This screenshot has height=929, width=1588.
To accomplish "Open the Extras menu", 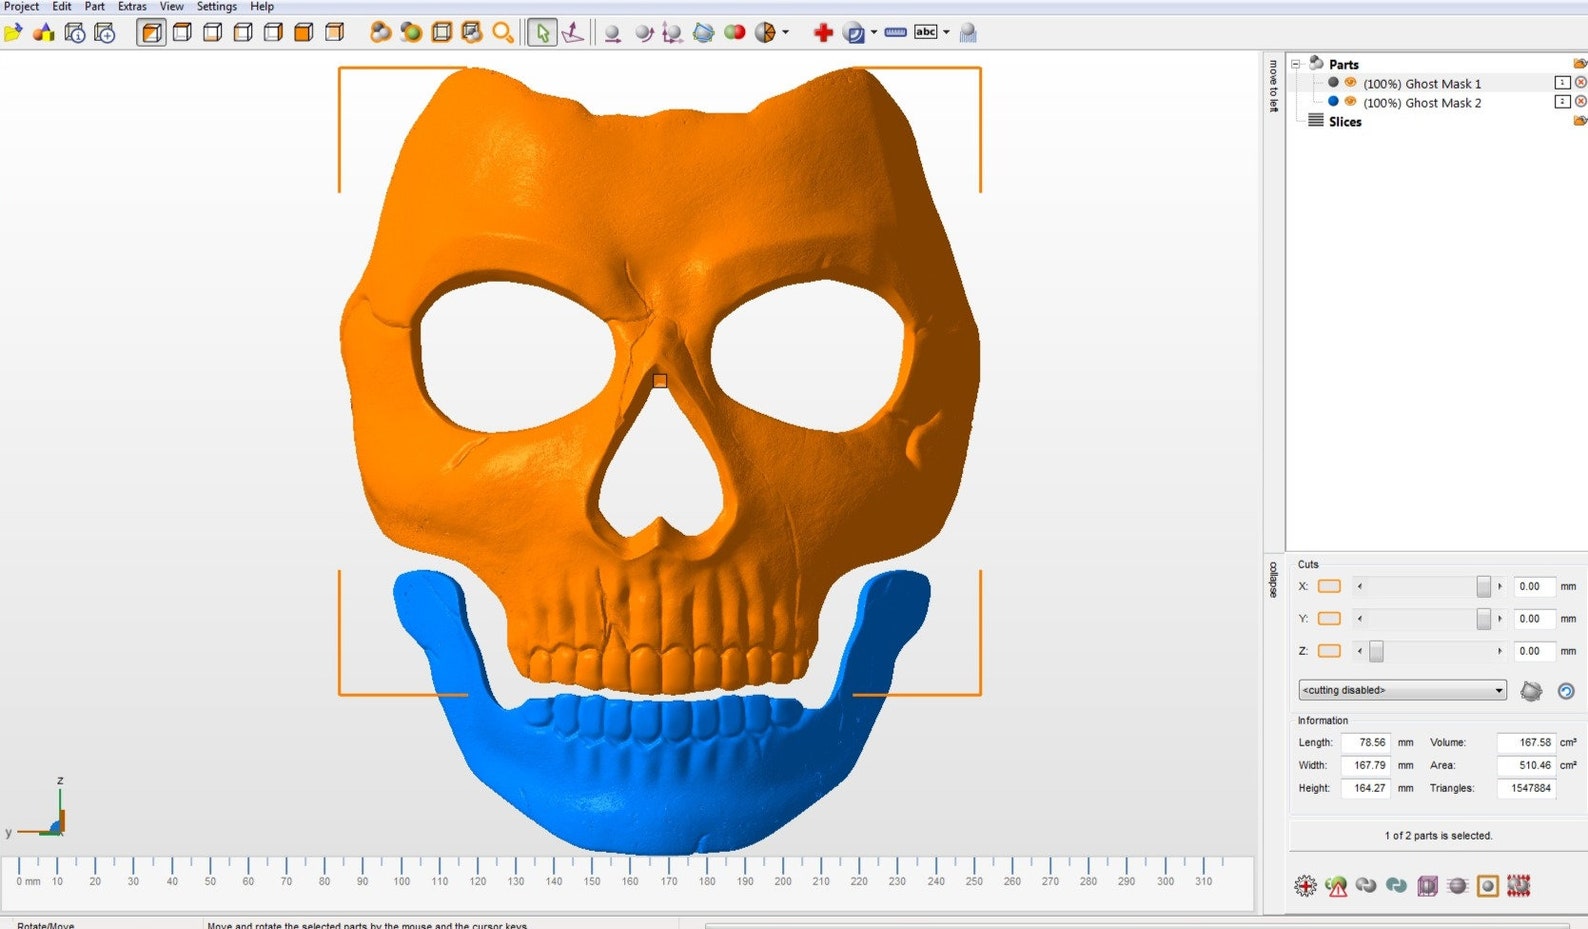I will click(x=132, y=6).
